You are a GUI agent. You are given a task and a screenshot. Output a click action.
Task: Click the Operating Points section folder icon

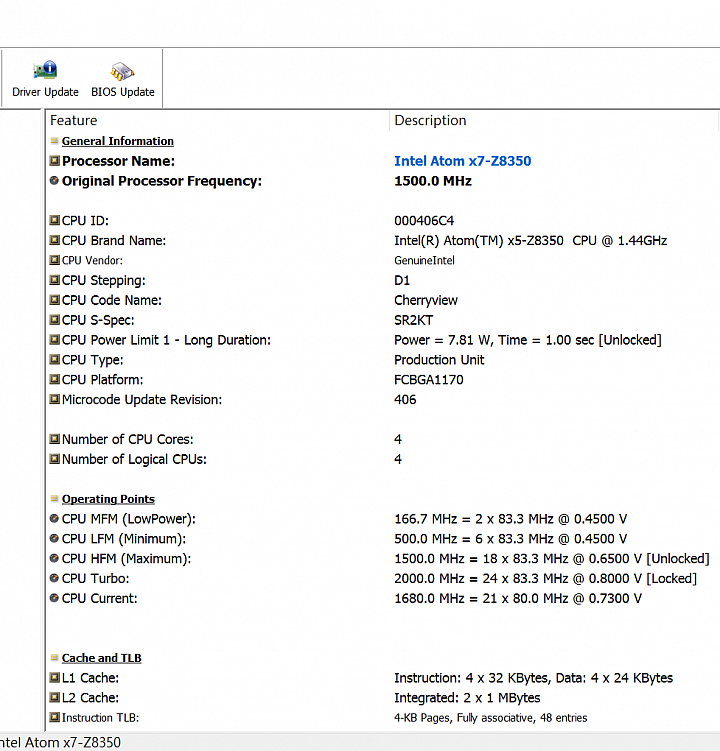point(55,499)
